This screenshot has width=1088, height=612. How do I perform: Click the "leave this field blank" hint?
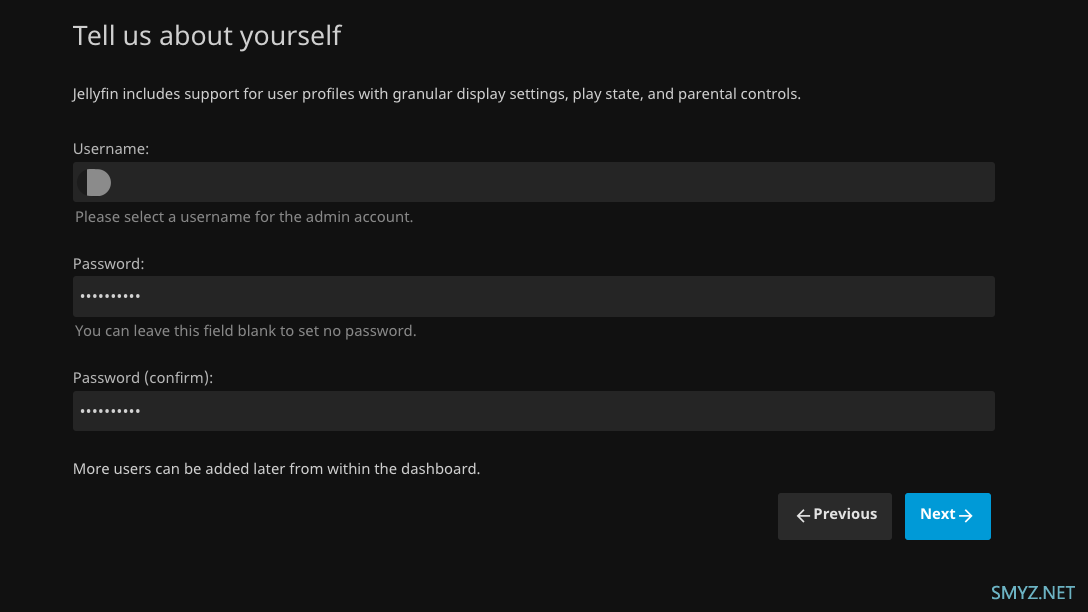[245, 331]
